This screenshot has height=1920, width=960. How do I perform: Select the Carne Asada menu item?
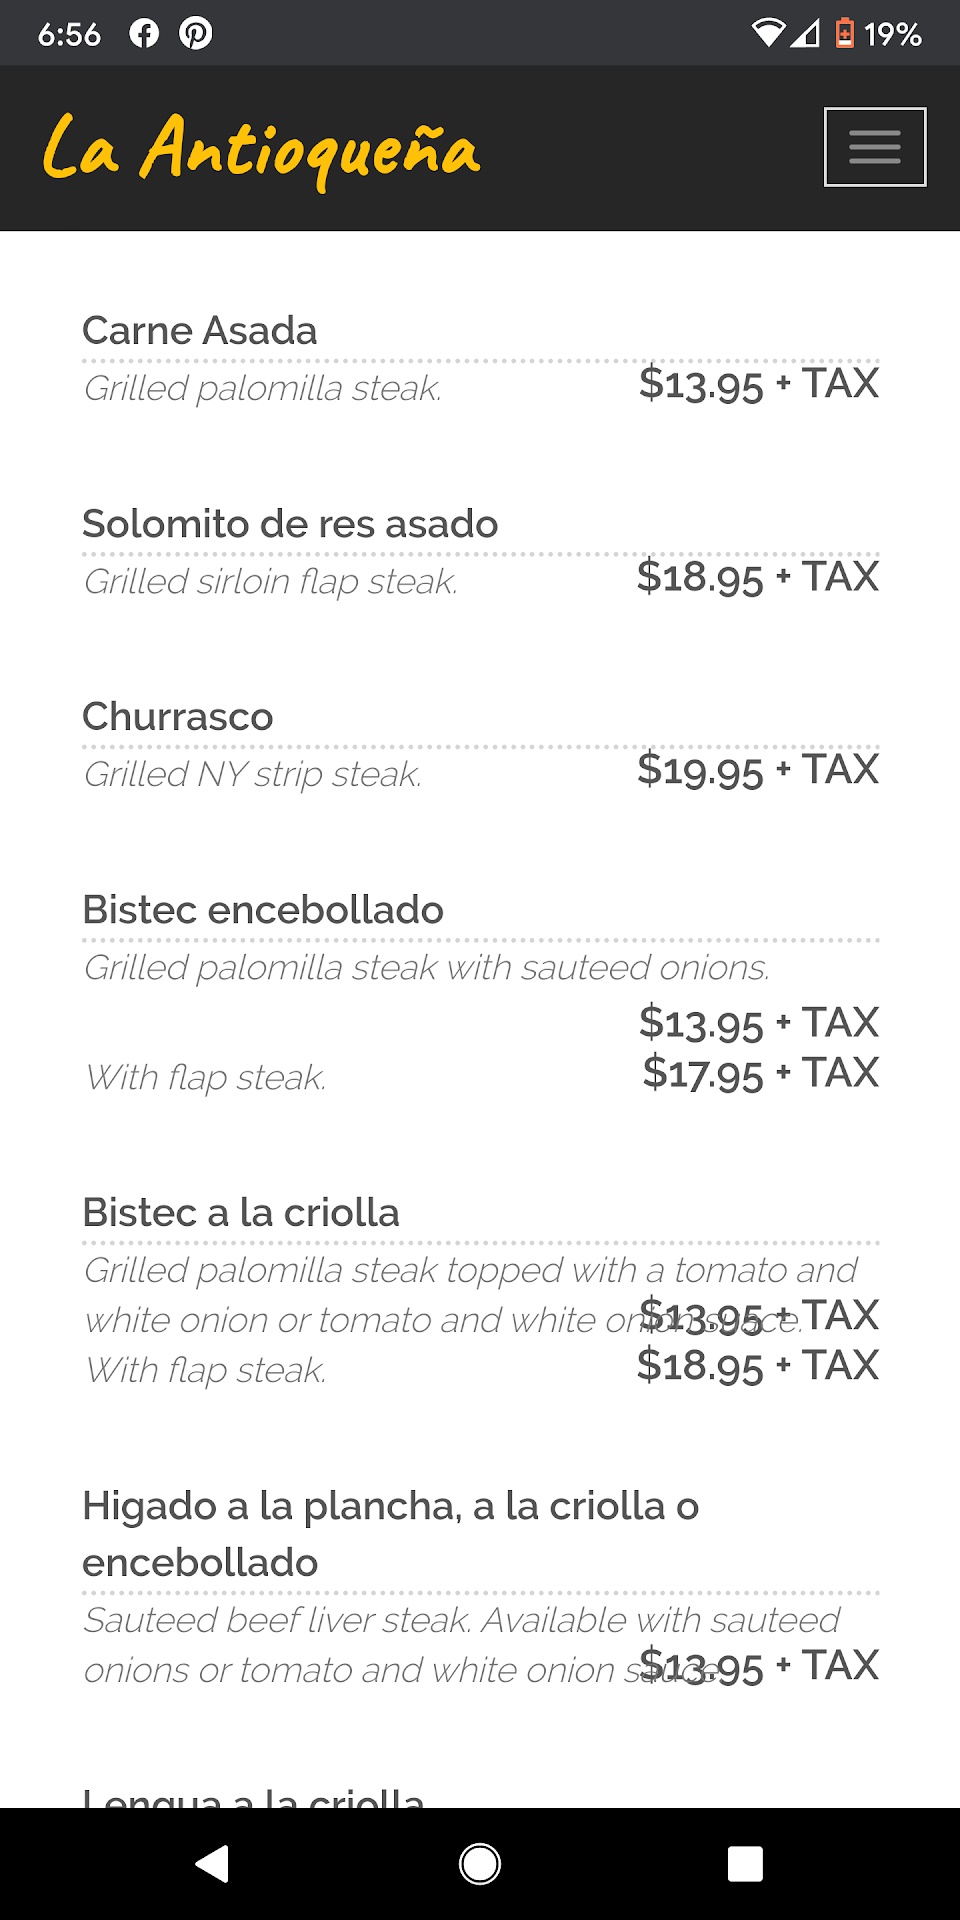200,331
